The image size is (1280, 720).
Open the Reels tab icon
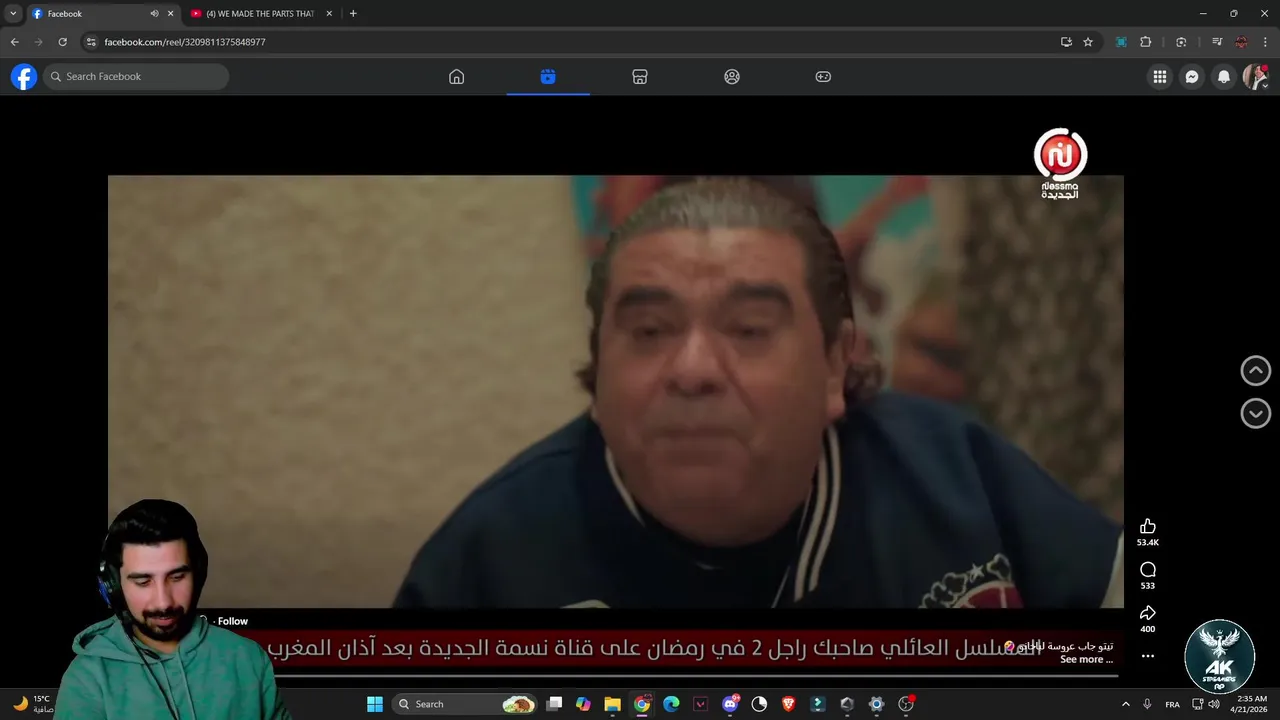tap(548, 77)
